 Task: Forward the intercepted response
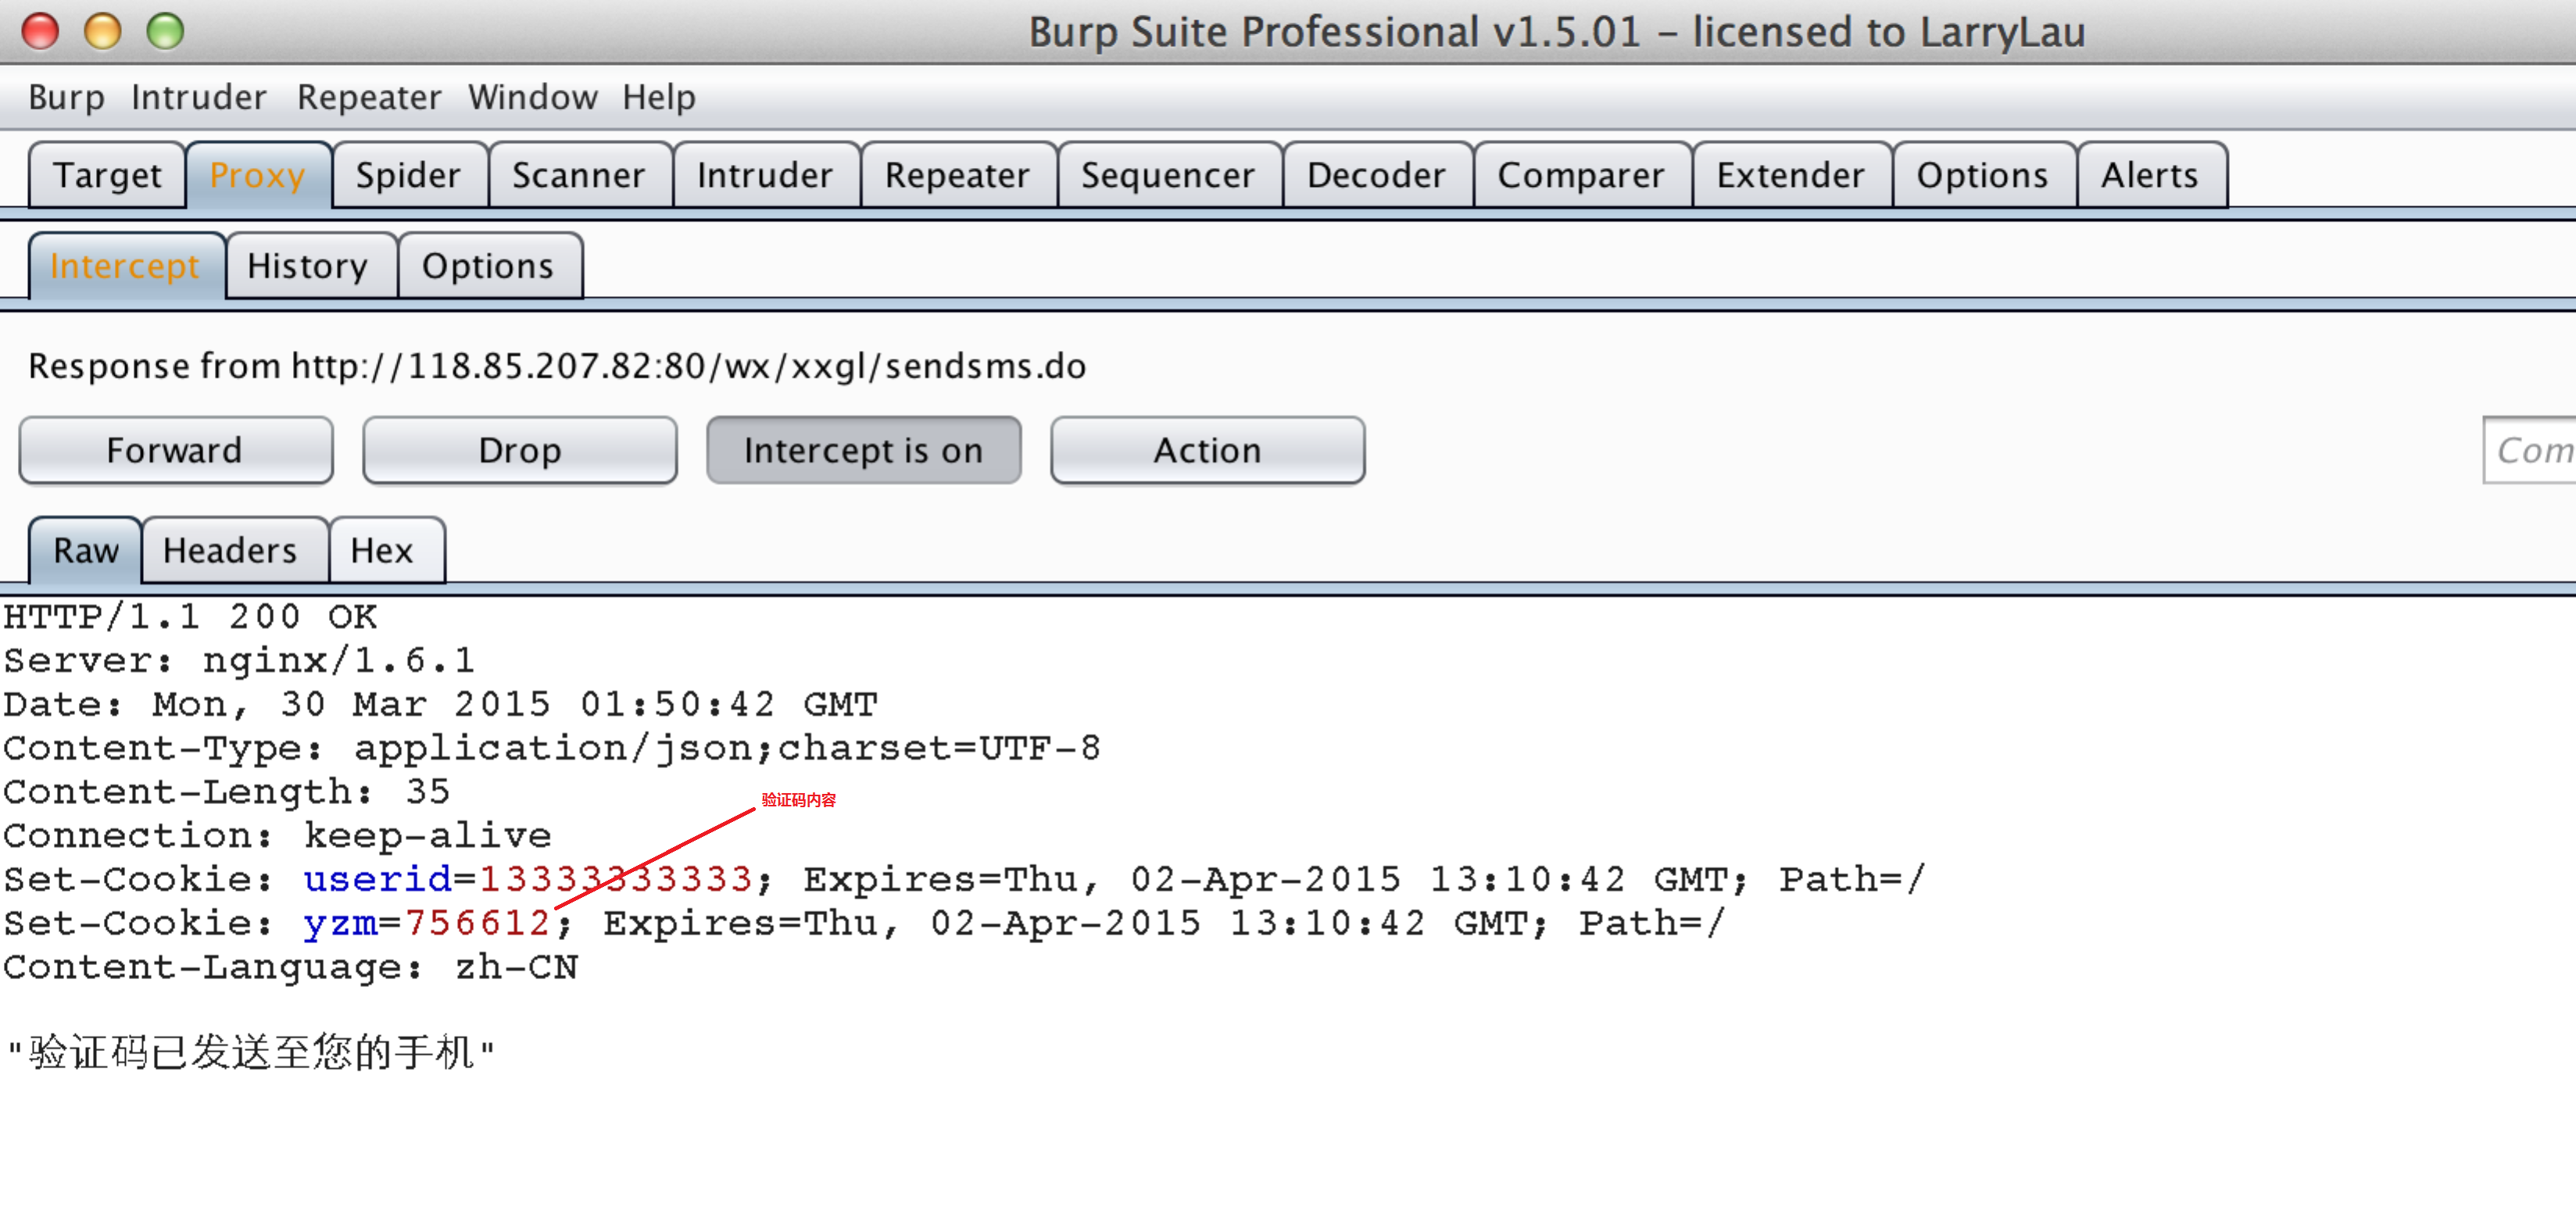click(176, 451)
